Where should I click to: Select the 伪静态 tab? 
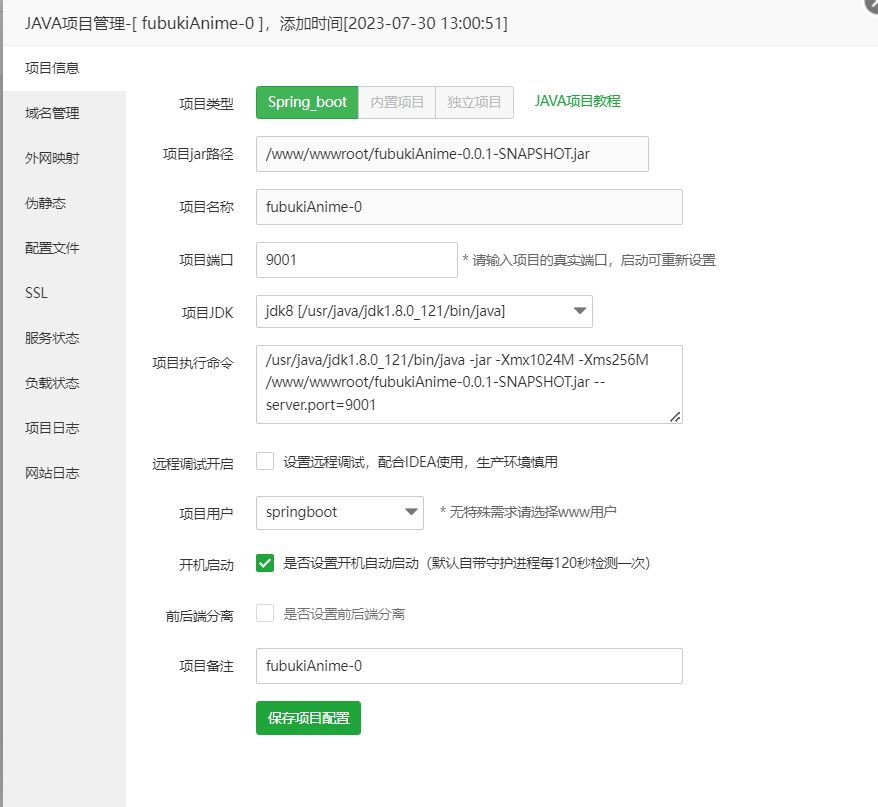(45, 203)
